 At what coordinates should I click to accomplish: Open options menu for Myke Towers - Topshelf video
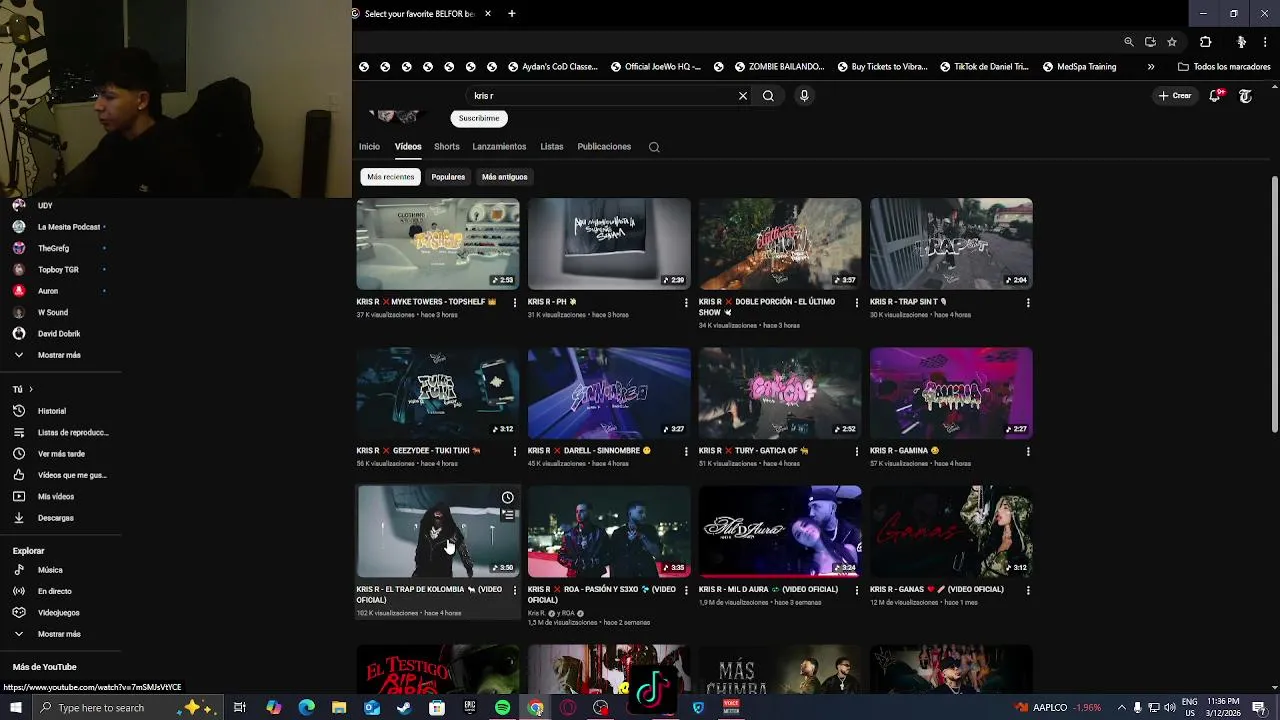[x=515, y=302]
